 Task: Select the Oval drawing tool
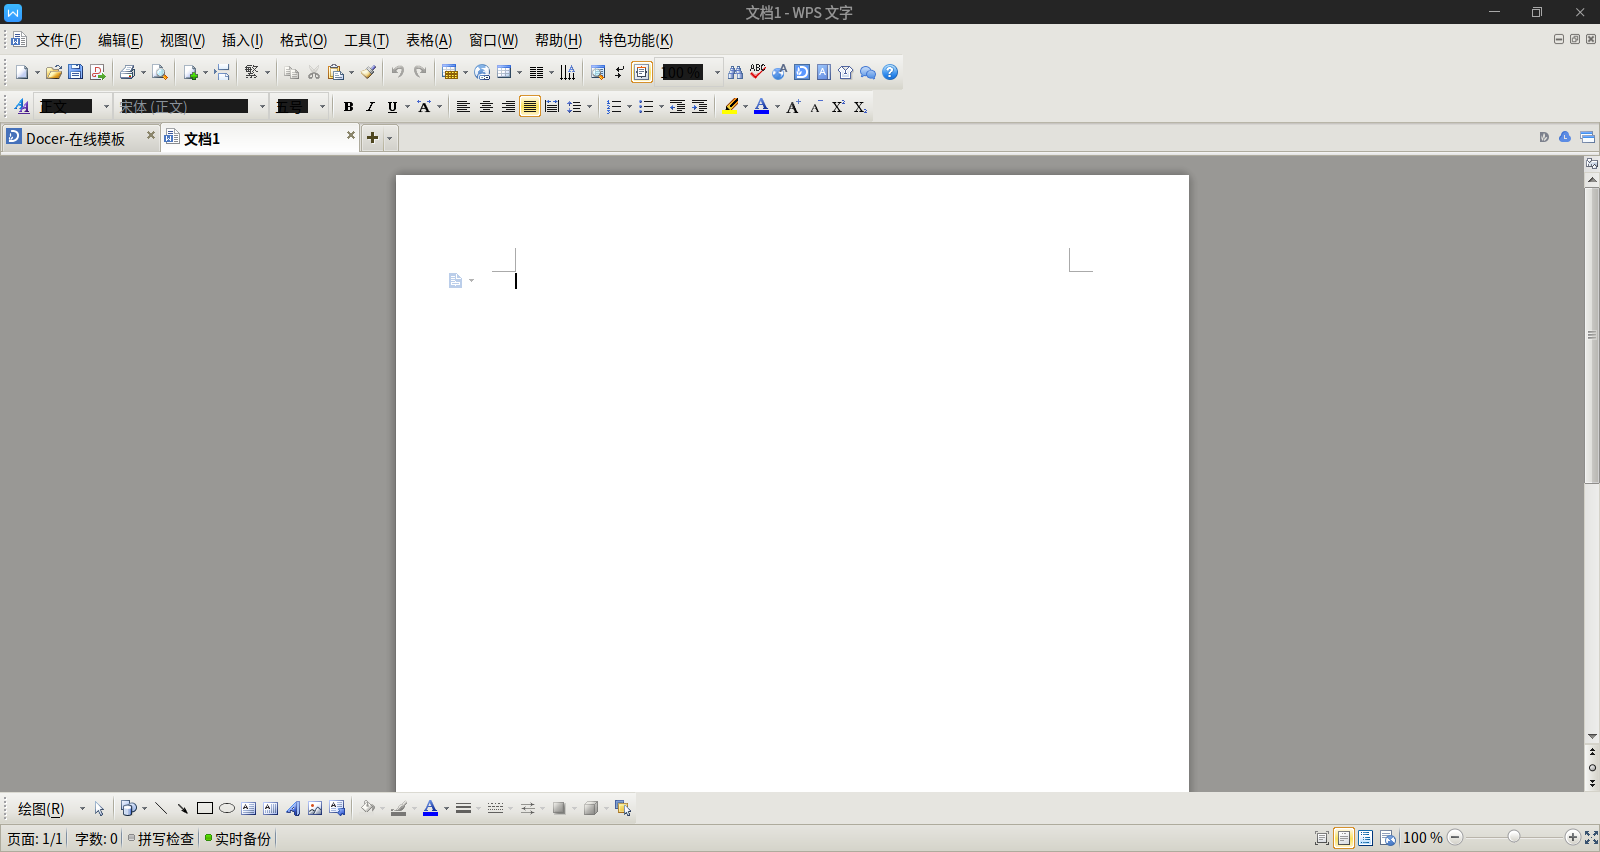[x=227, y=808]
